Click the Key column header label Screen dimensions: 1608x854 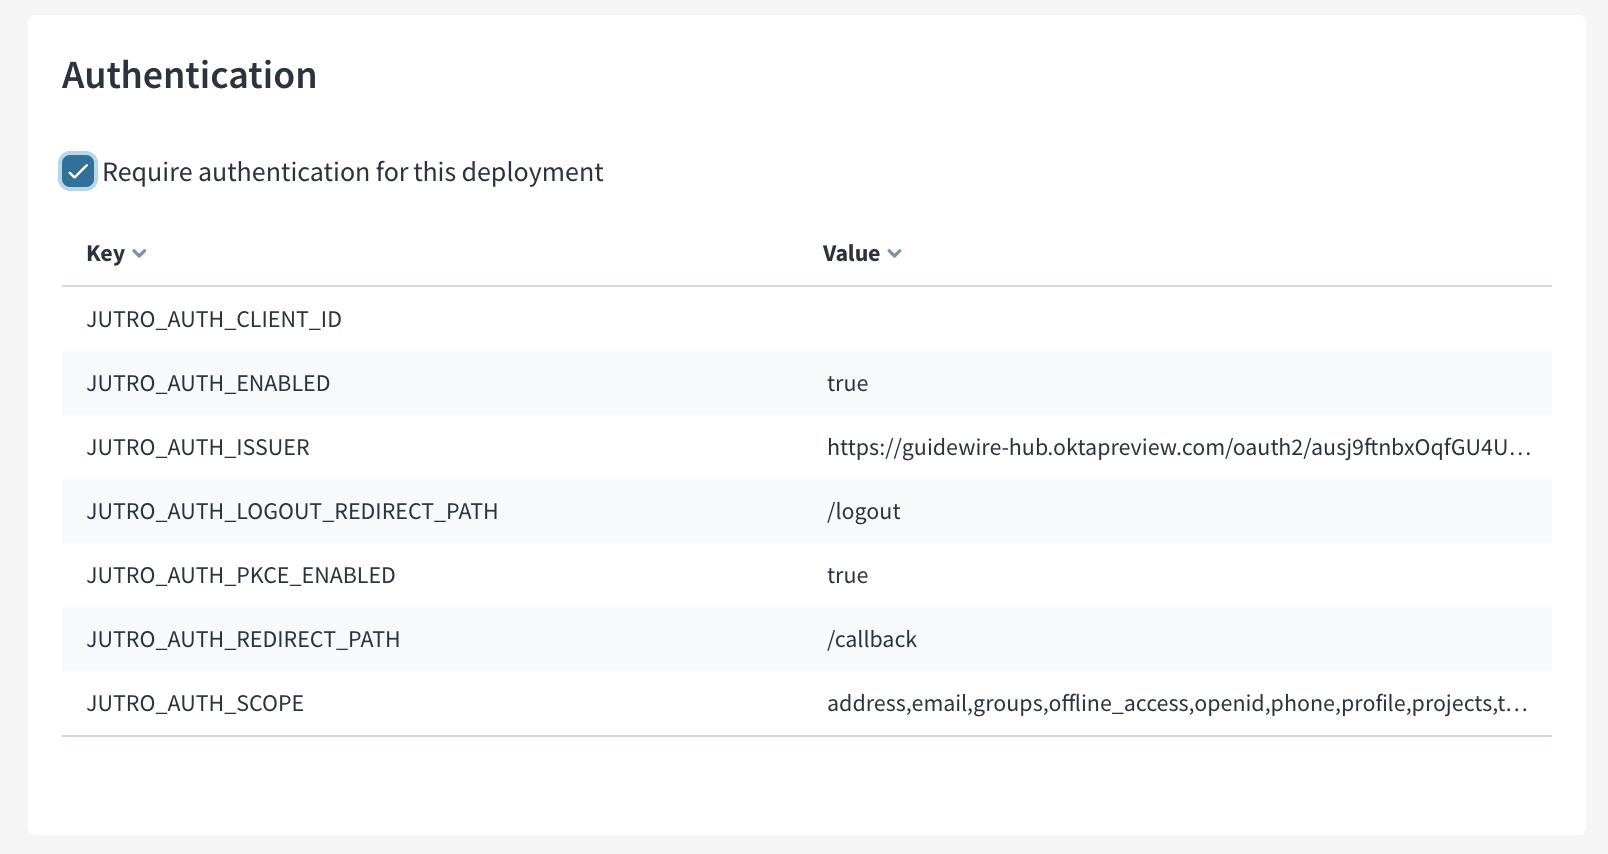pos(106,253)
